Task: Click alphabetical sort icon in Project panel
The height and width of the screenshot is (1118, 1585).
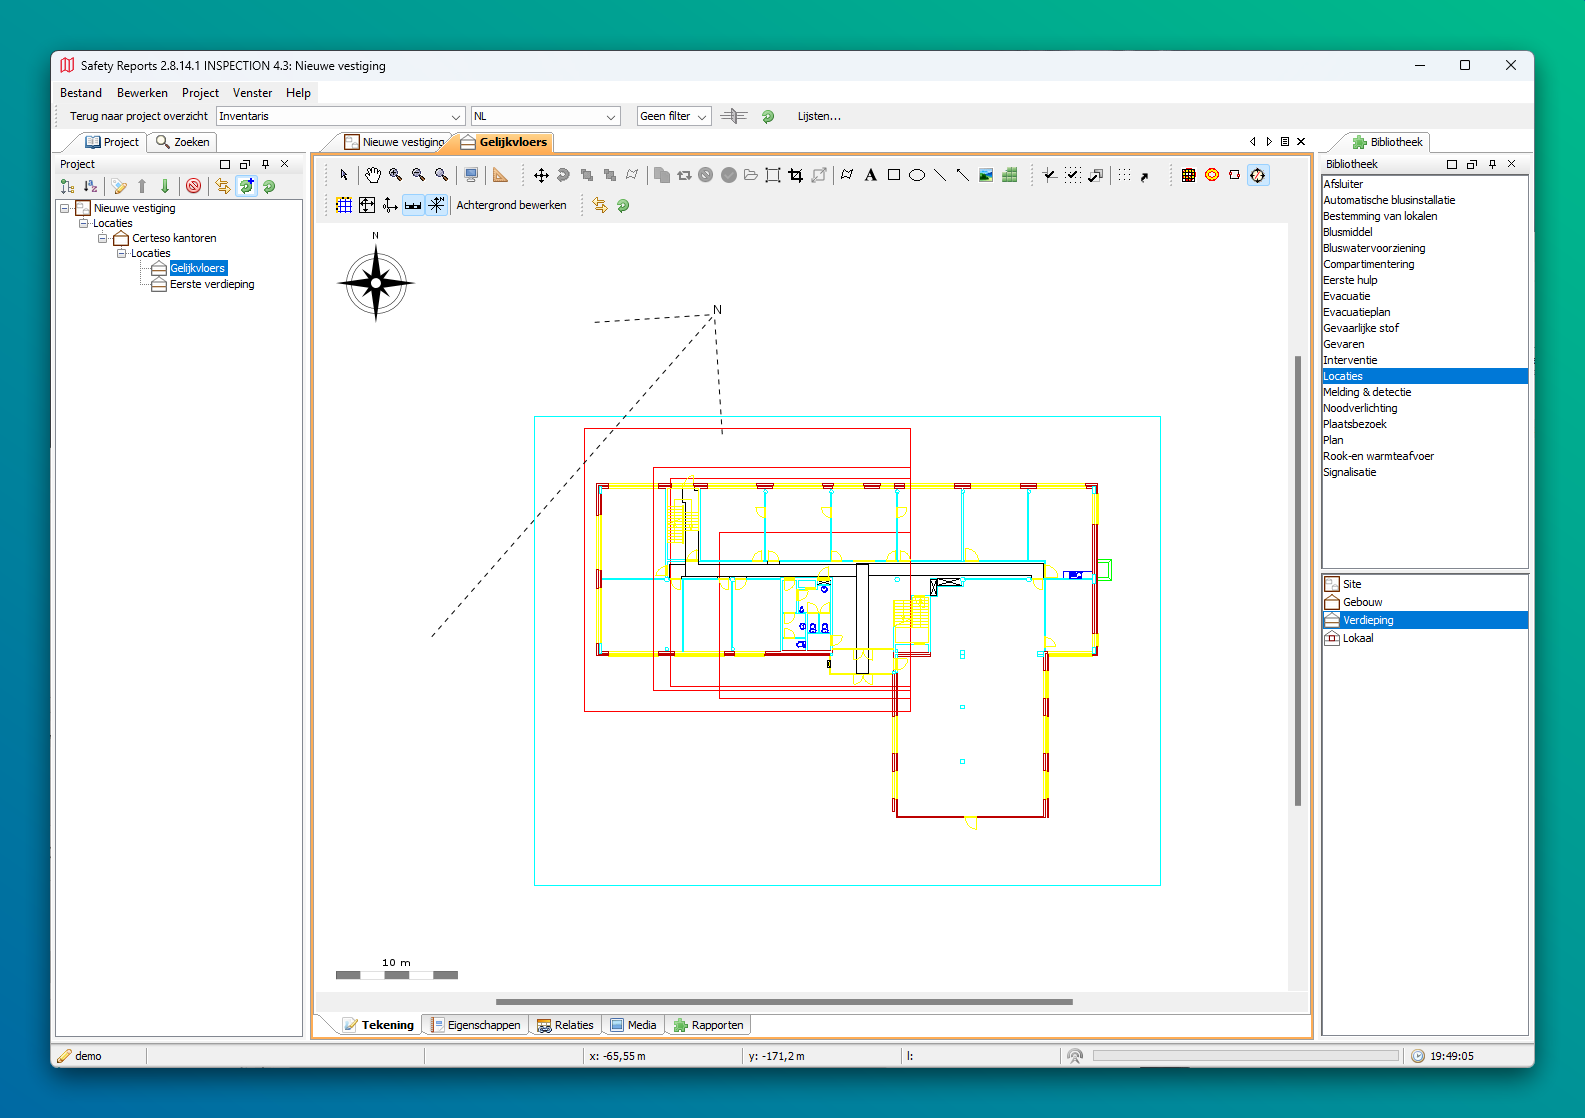Action: point(90,186)
